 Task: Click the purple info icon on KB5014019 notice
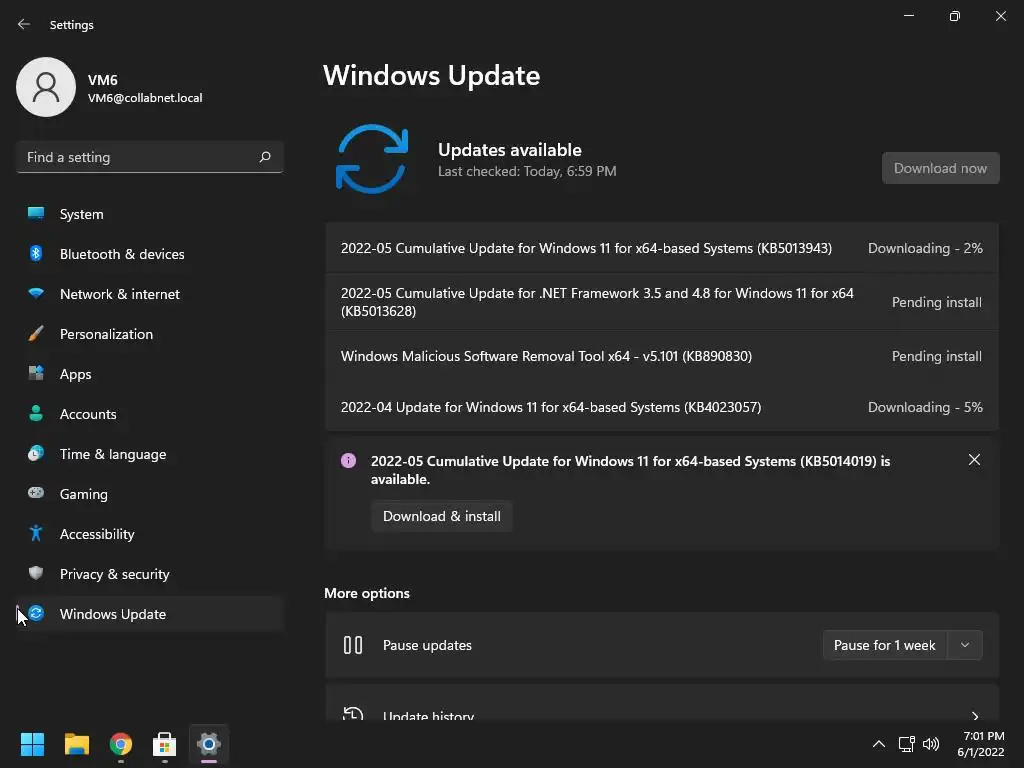[349, 461]
